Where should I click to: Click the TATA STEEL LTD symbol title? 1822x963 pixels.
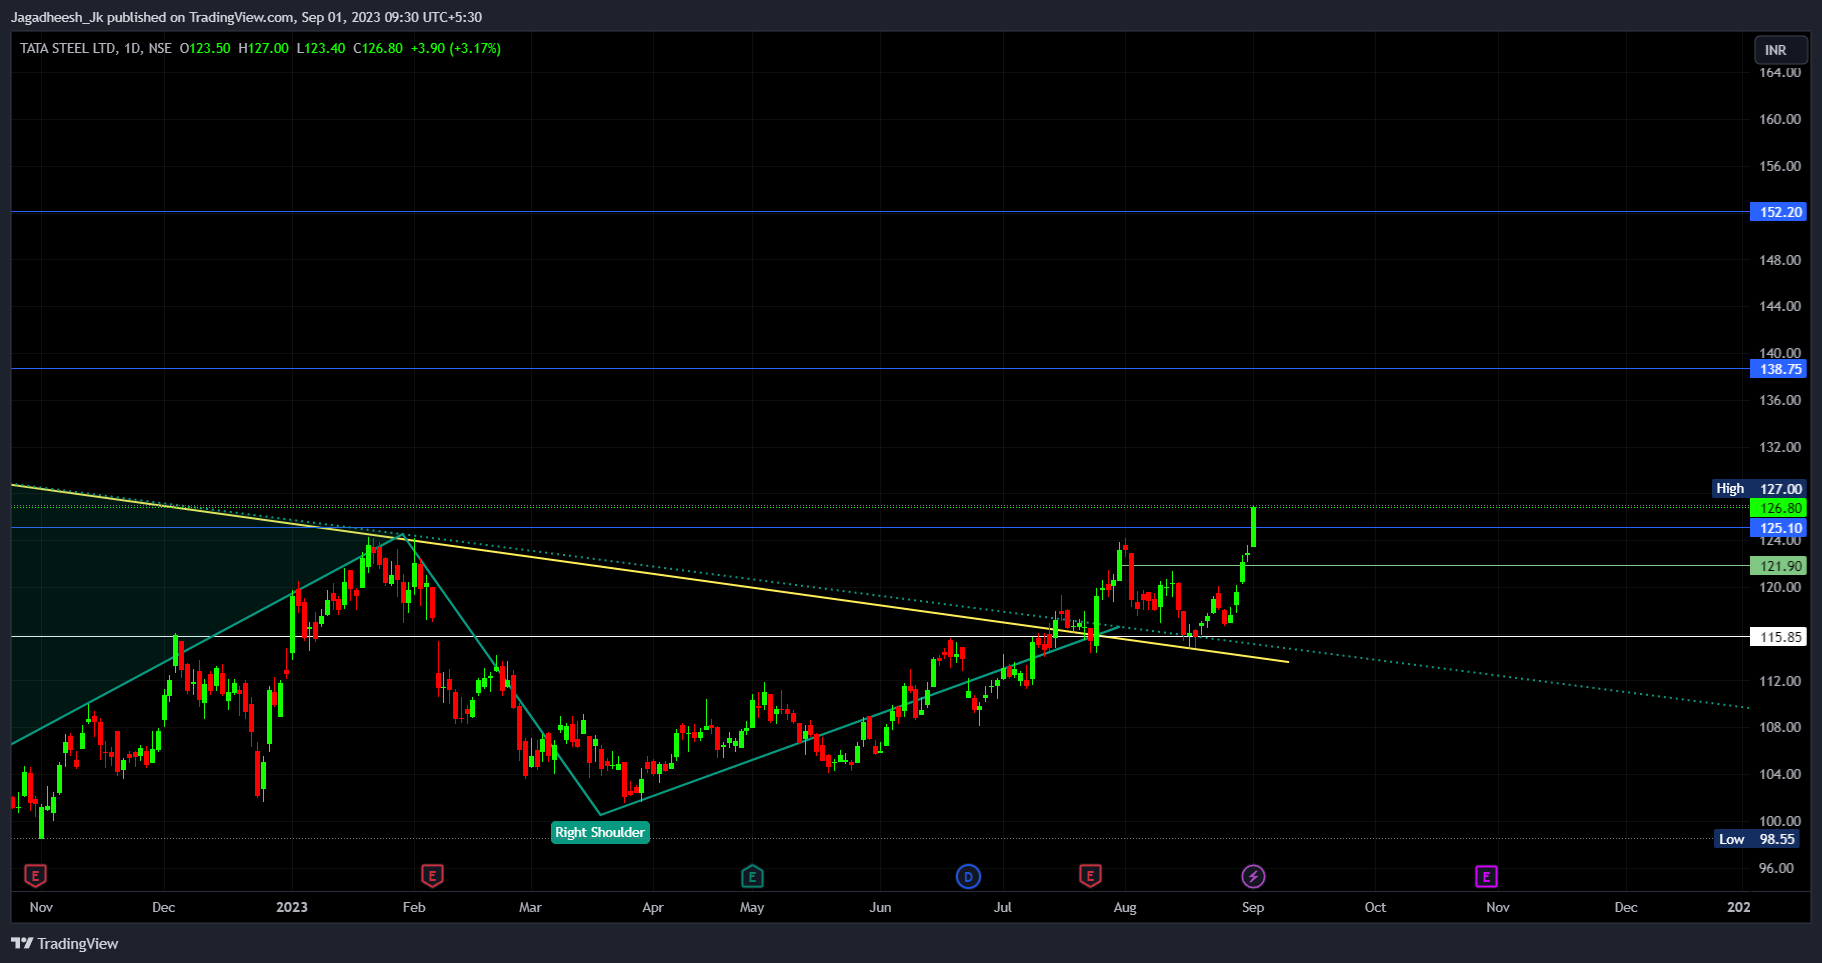pos(67,48)
